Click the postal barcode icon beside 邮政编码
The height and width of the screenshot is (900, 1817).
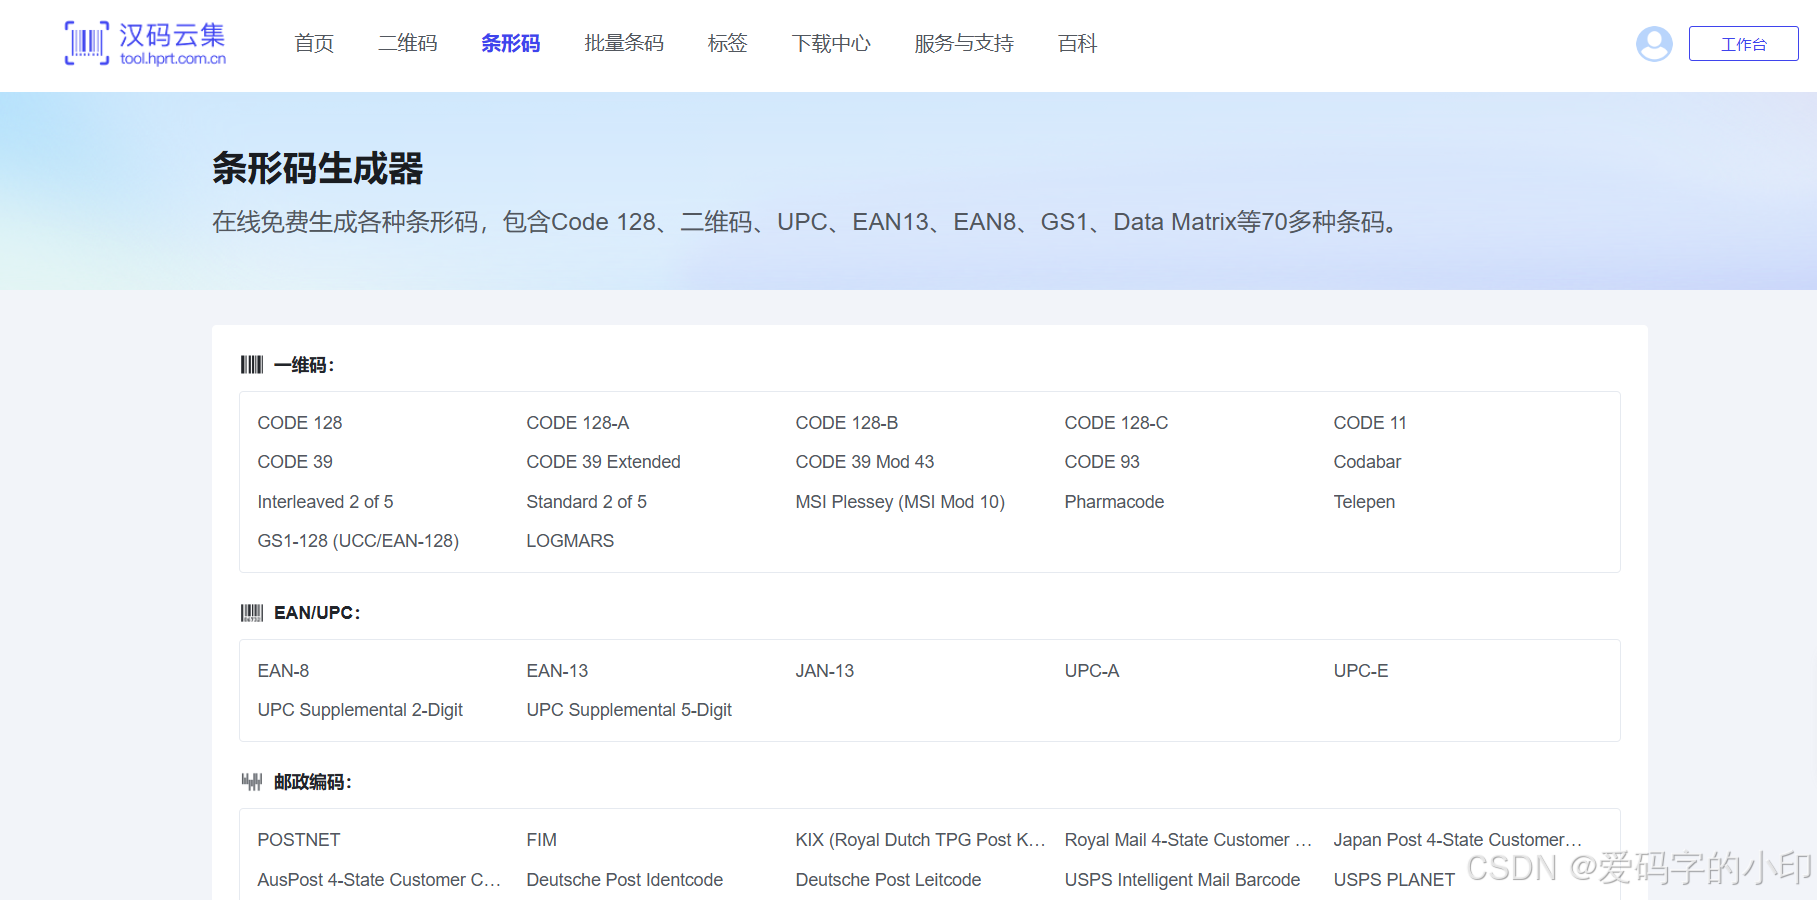pyautogui.click(x=252, y=782)
